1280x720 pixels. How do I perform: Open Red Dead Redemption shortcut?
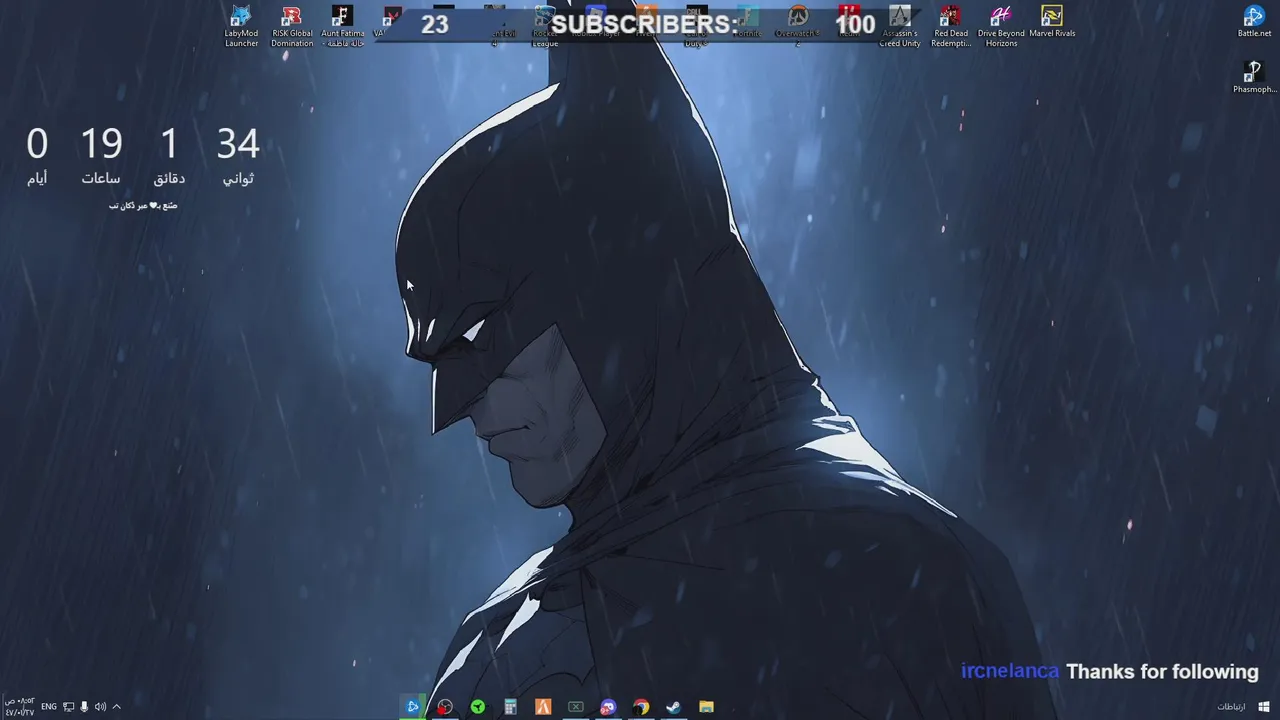(x=951, y=26)
